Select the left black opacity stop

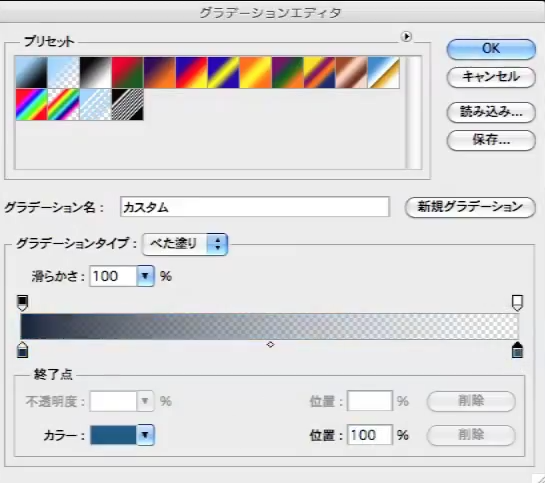(x=22, y=303)
